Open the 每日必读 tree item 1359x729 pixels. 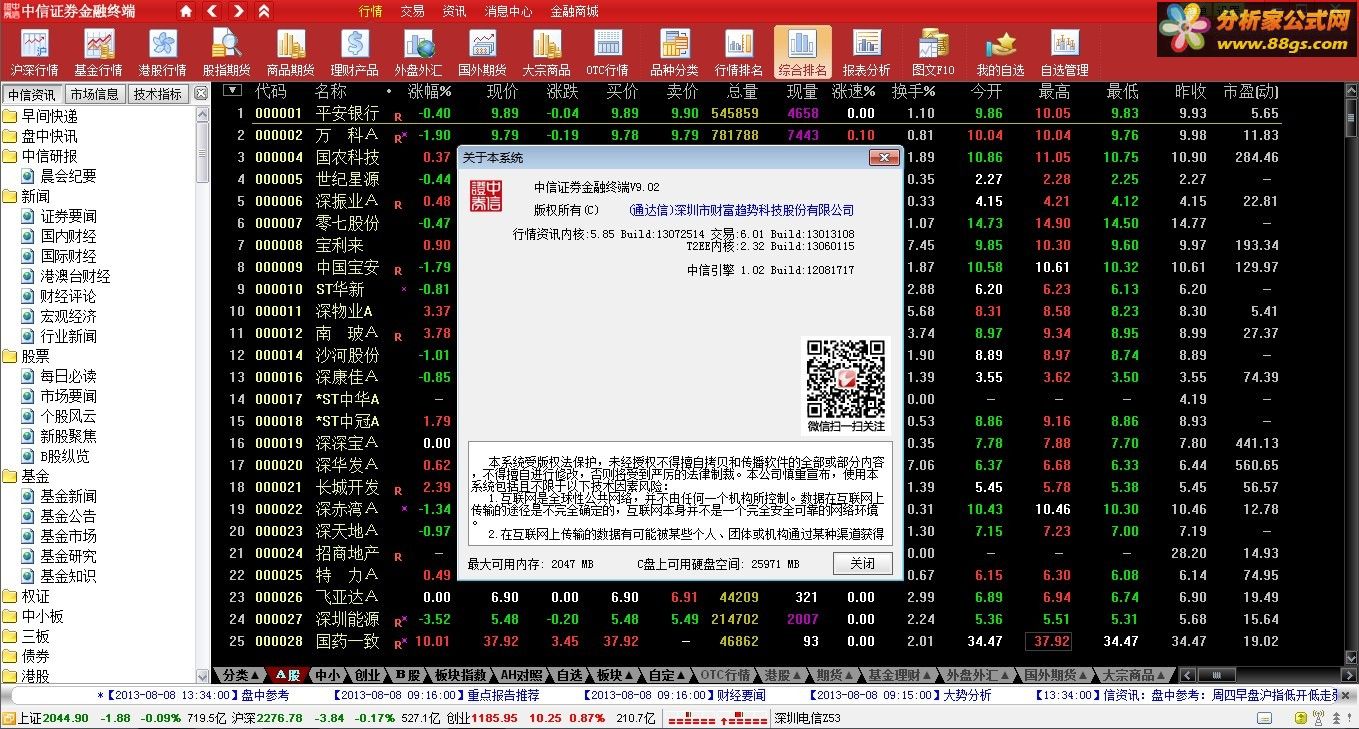(x=69, y=376)
